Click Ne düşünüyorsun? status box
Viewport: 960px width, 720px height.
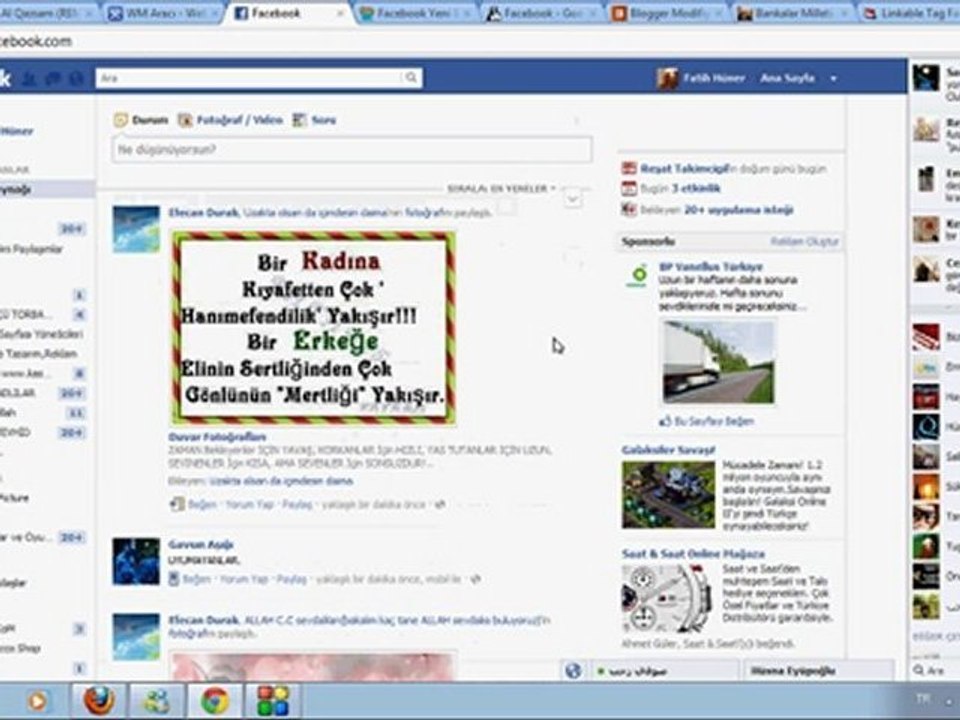point(352,149)
